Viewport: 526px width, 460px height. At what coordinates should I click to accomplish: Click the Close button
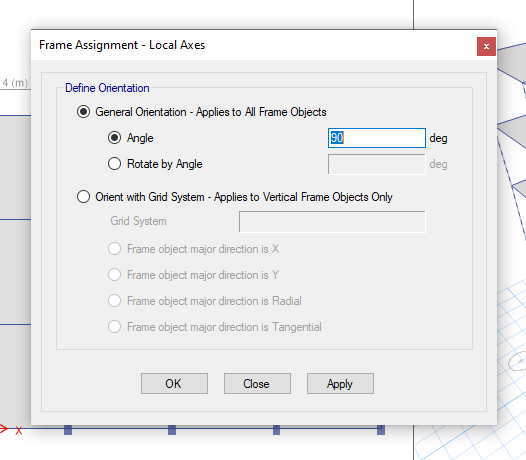257,384
